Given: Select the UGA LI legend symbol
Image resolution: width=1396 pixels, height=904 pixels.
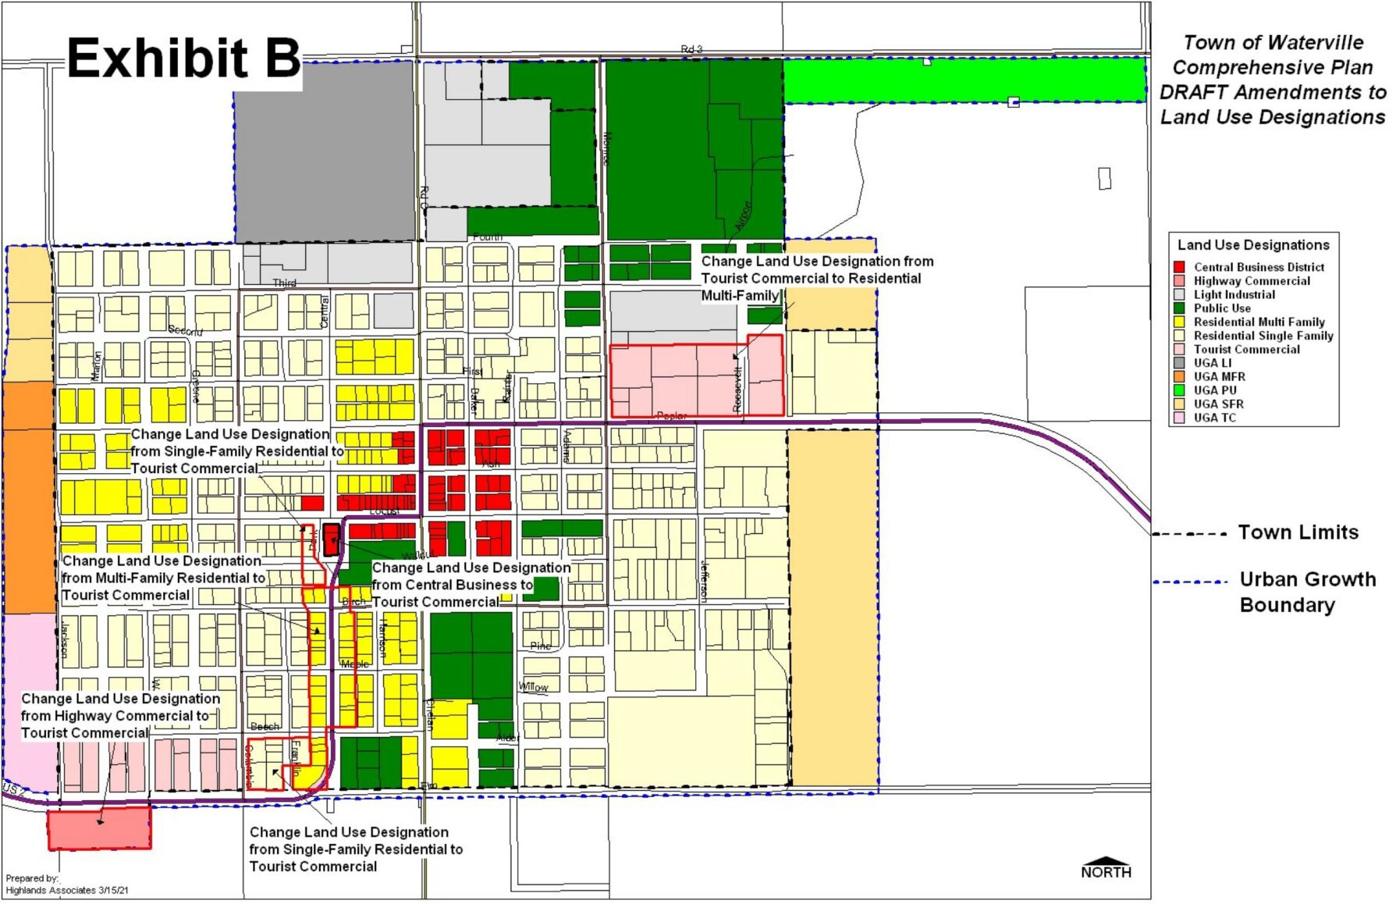Looking at the screenshot, I should click(1178, 363).
